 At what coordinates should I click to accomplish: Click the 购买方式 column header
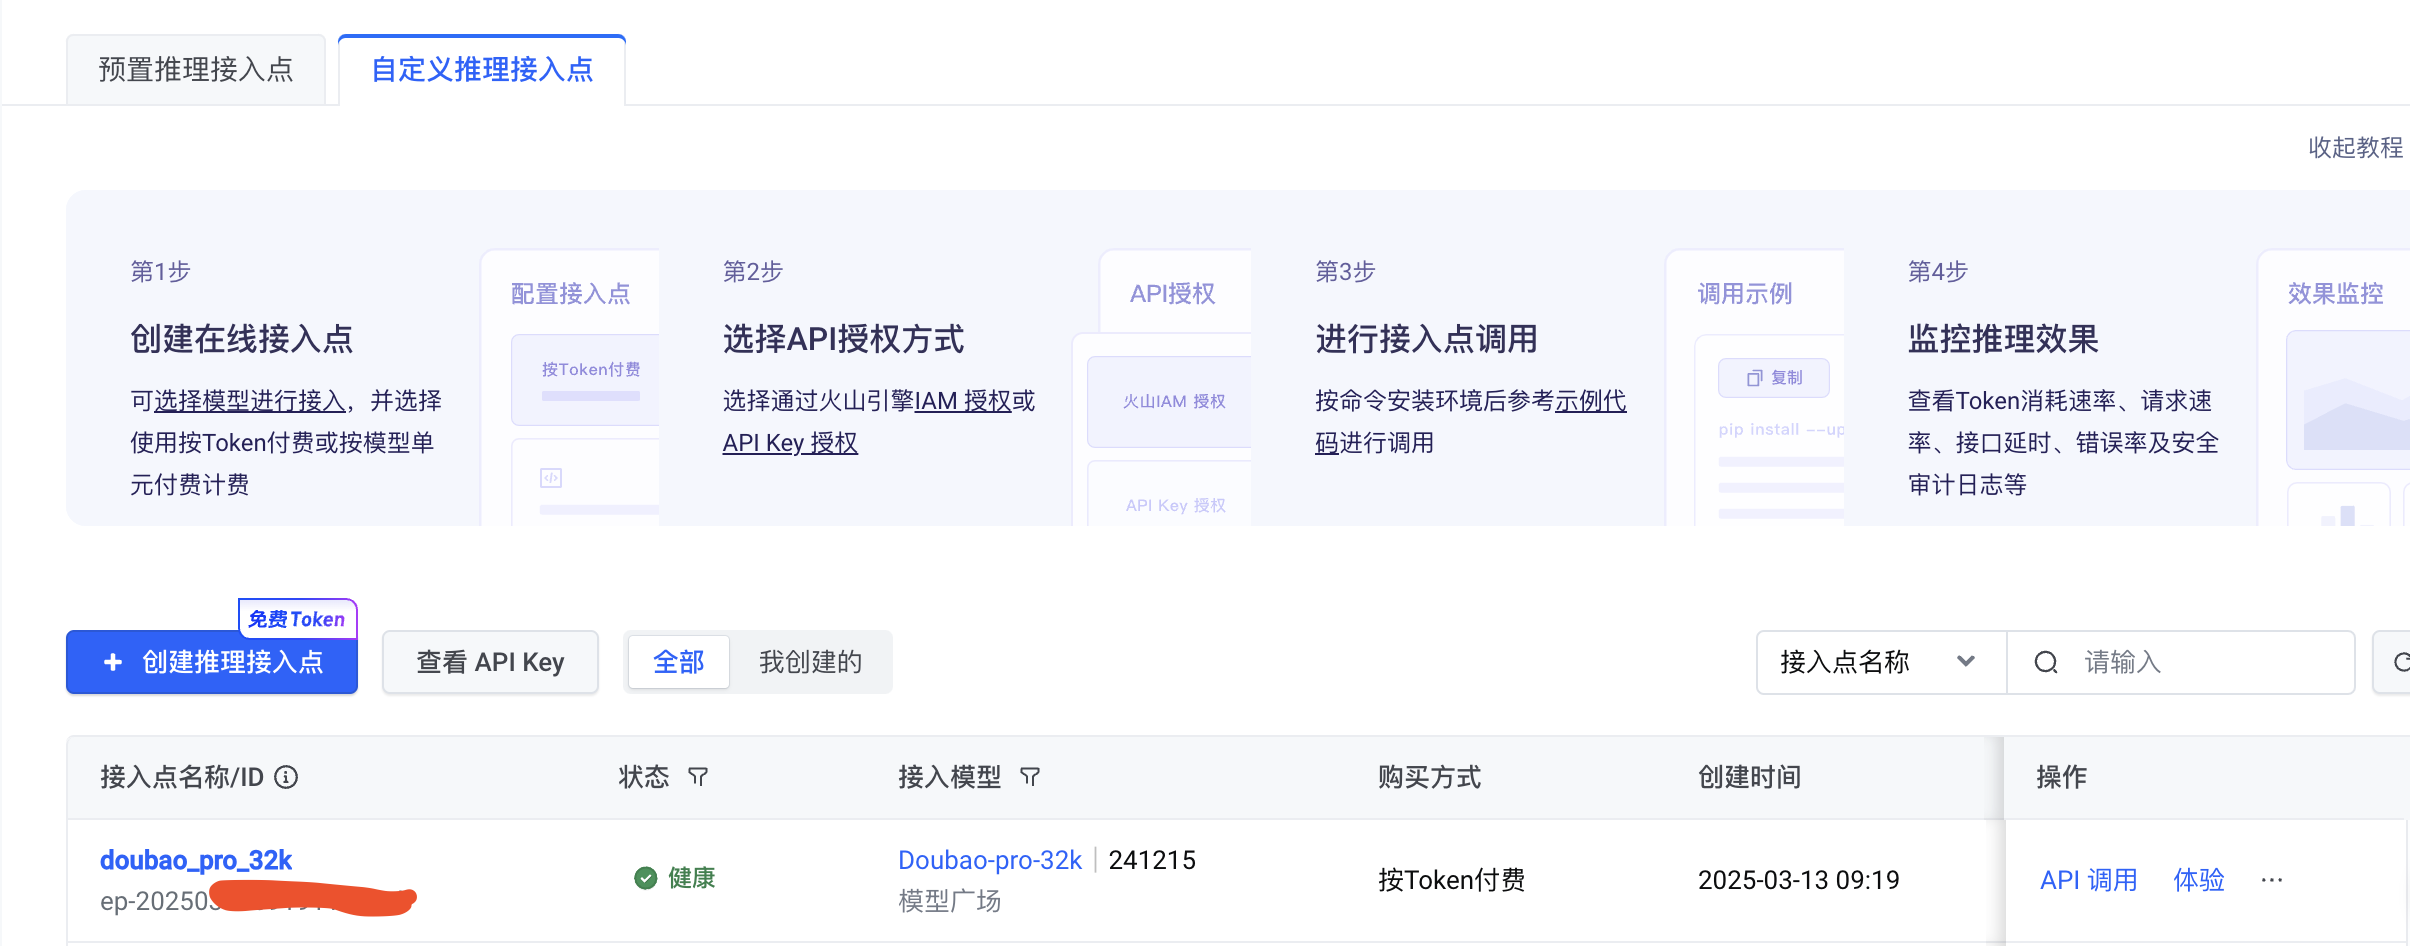tap(1429, 777)
